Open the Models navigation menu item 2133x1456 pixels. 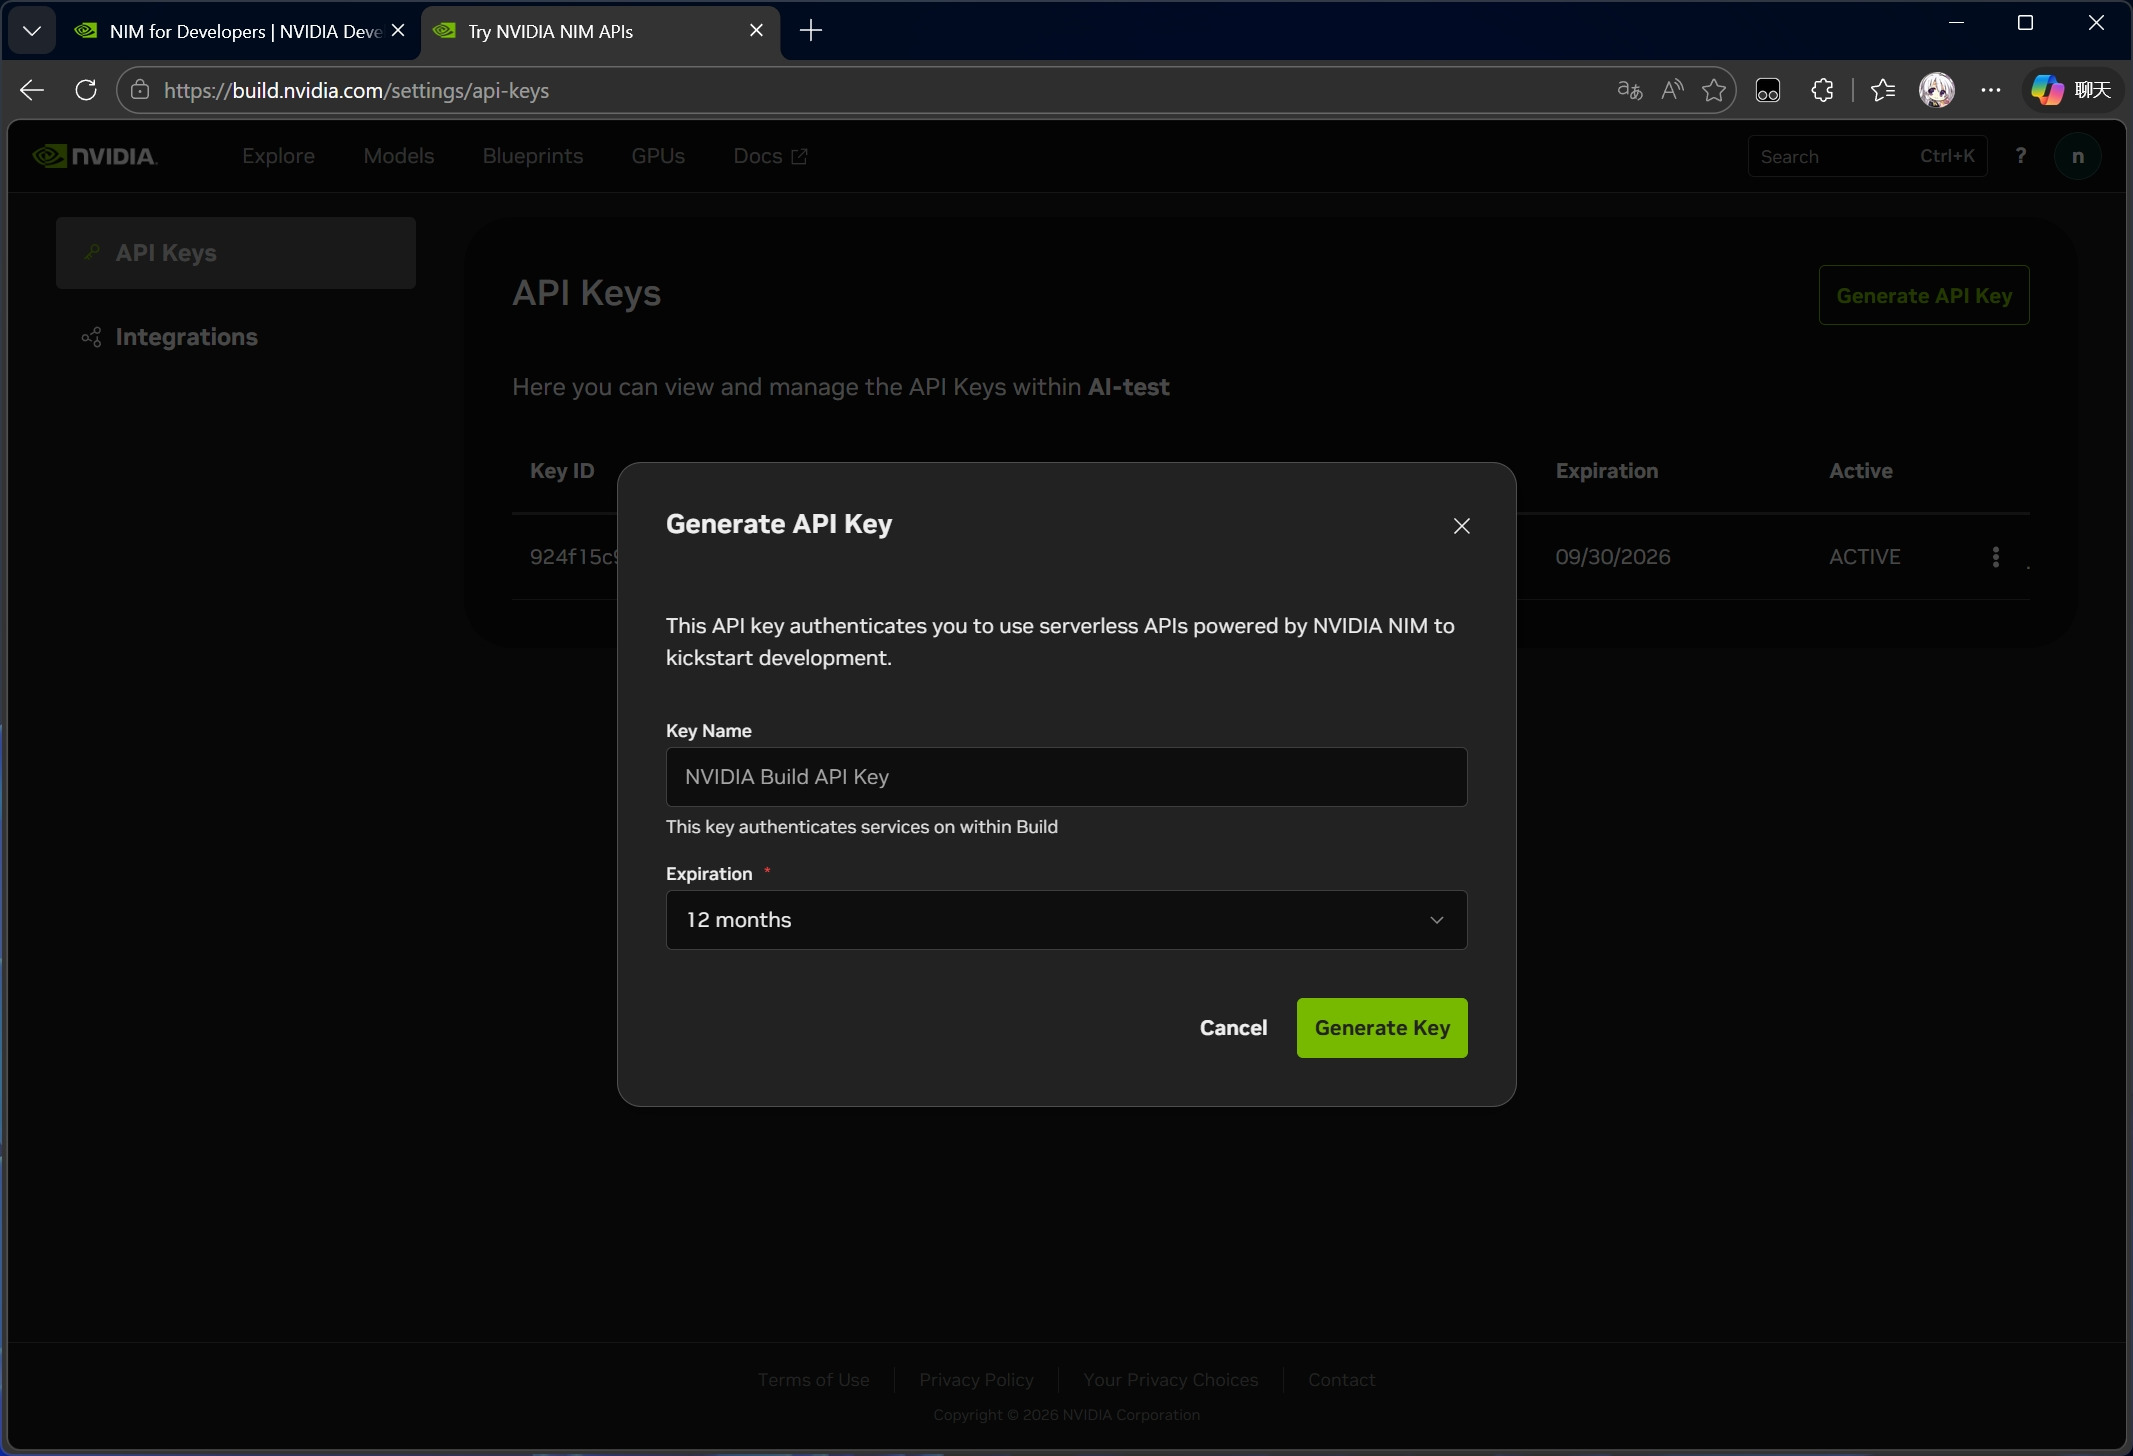[399, 156]
